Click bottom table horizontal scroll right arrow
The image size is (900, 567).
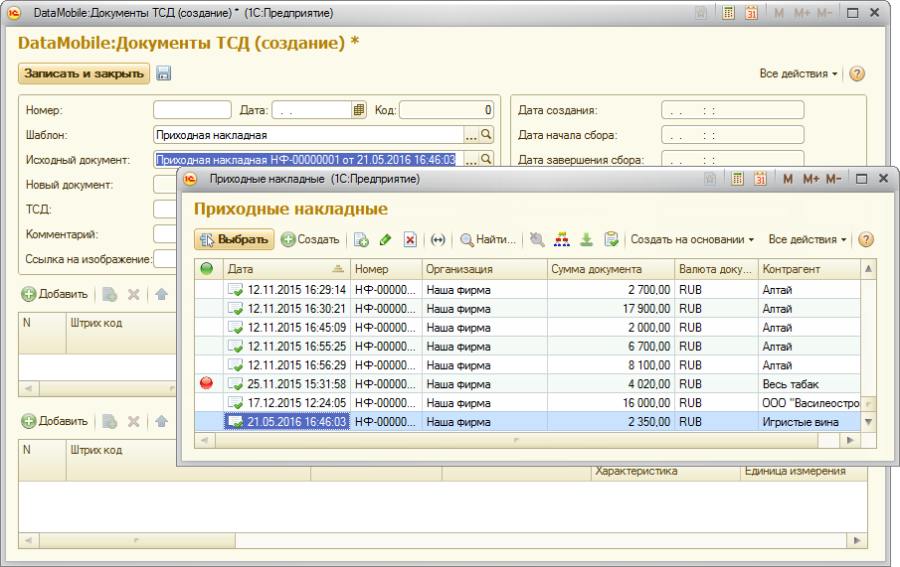click(x=857, y=540)
